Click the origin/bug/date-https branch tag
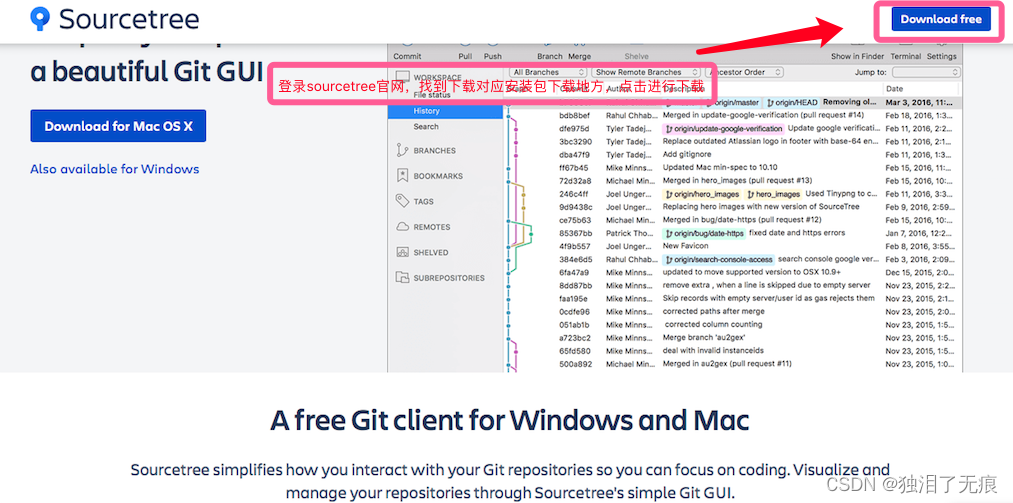The image size is (1013, 503). pyautogui.click(x=704, y=233)
